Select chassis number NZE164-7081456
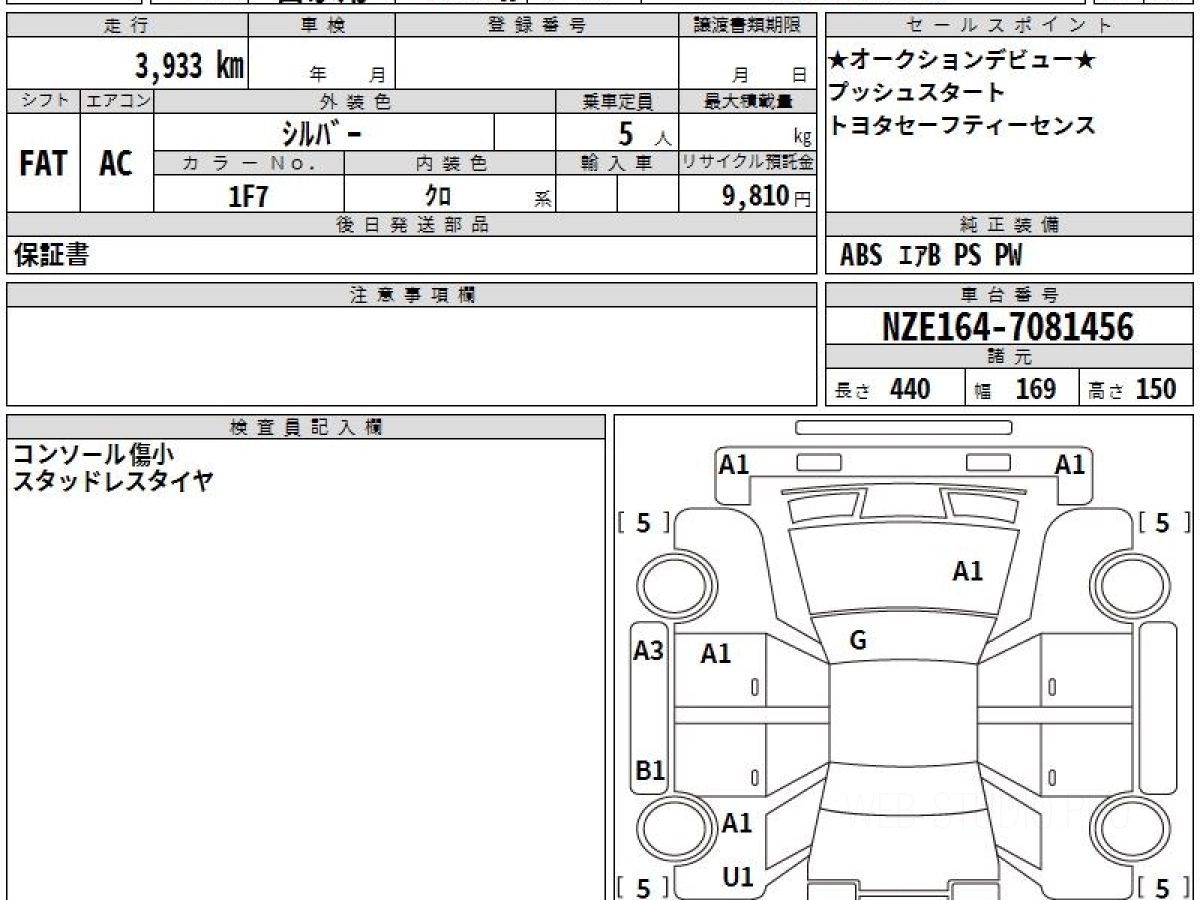Image resolution: width=1200 pixels, height=900 pixels. coord(1008,326)
